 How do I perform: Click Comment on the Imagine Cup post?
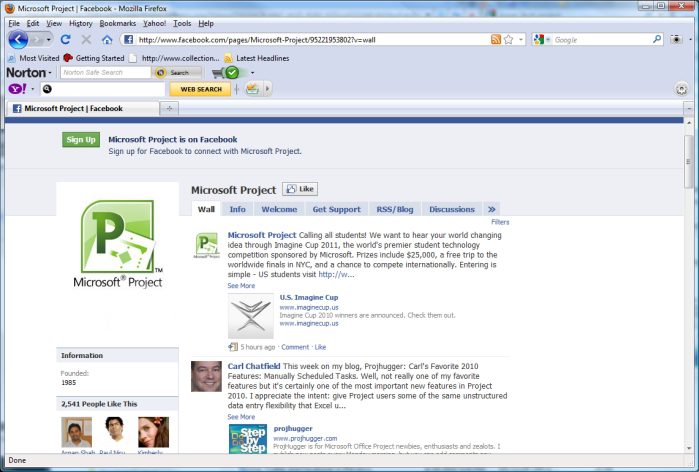pyautogui.click(x=295, y=347)
